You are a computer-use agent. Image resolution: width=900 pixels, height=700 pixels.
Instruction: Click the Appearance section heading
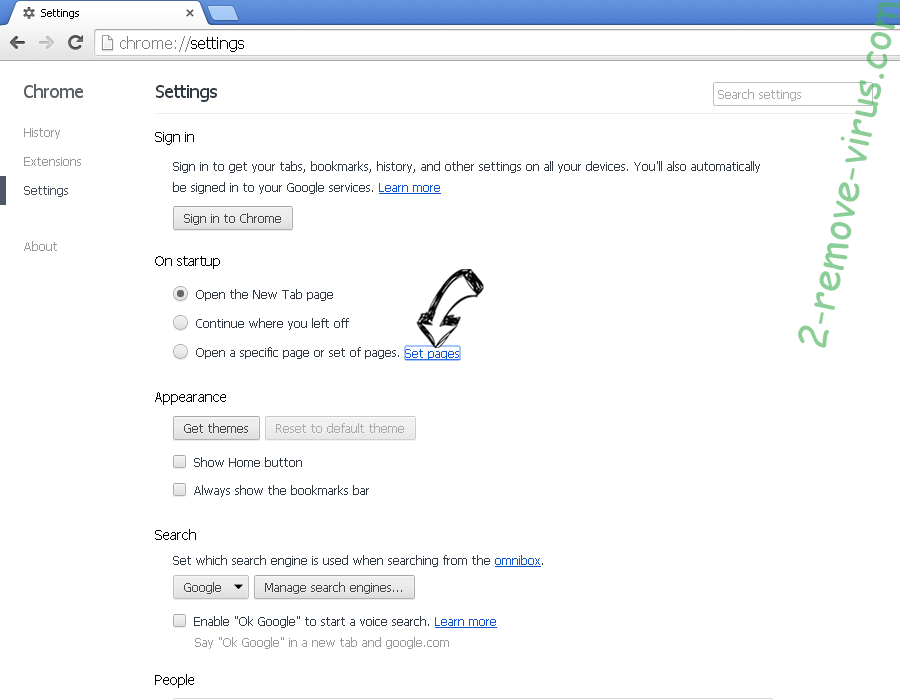point(191,397)
